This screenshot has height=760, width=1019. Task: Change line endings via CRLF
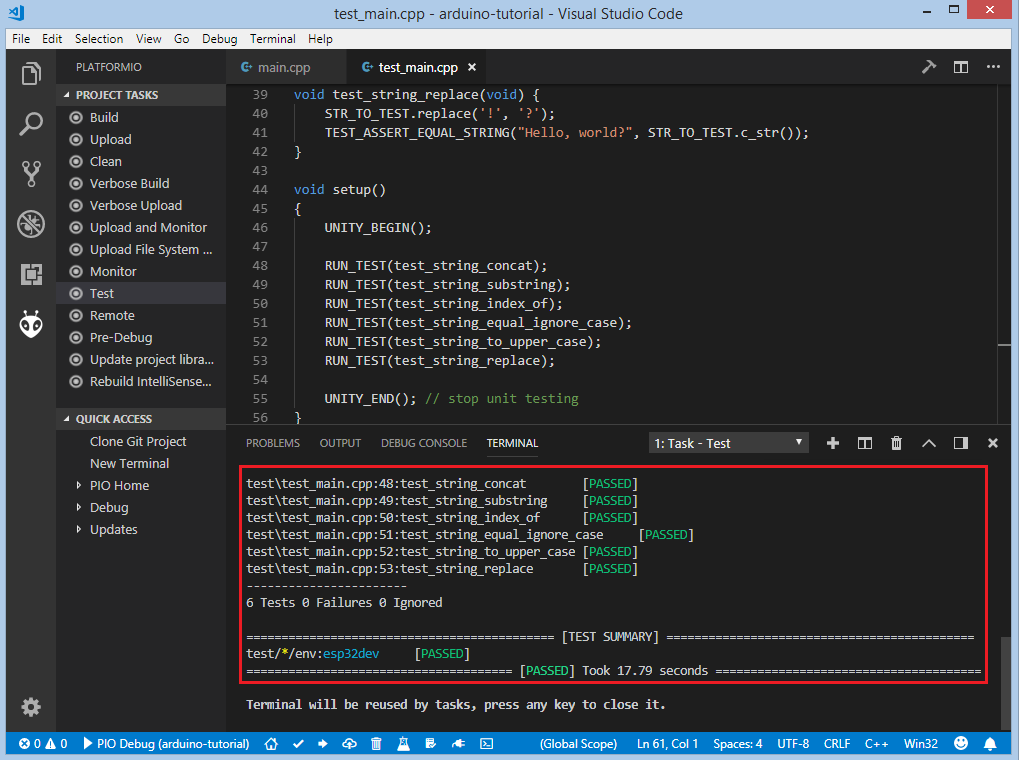[x=837, y=744]
